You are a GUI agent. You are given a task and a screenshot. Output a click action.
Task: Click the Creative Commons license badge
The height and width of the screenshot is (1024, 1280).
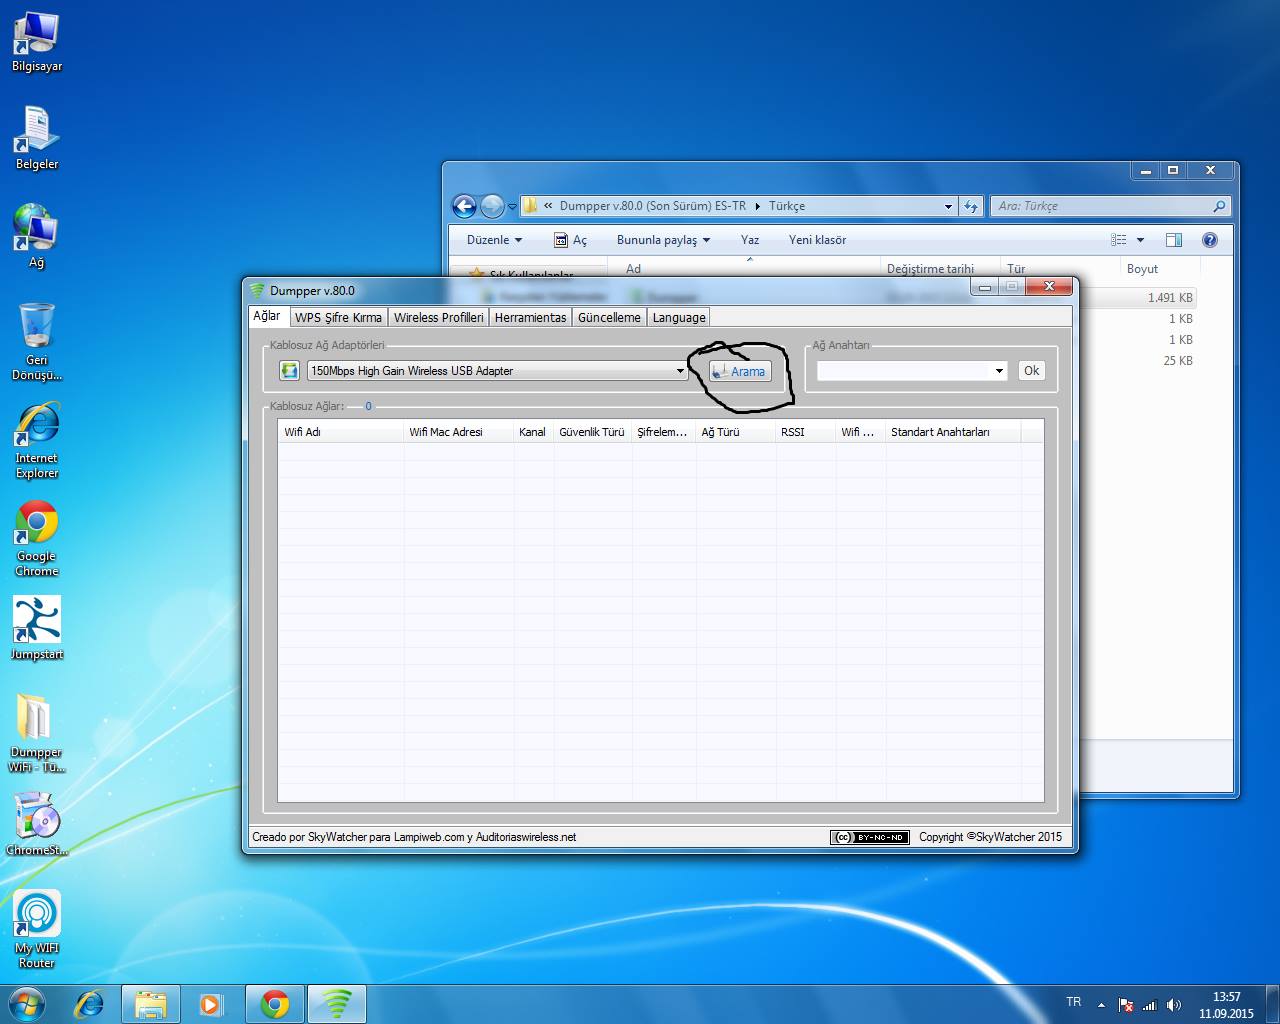click(869, 837)
